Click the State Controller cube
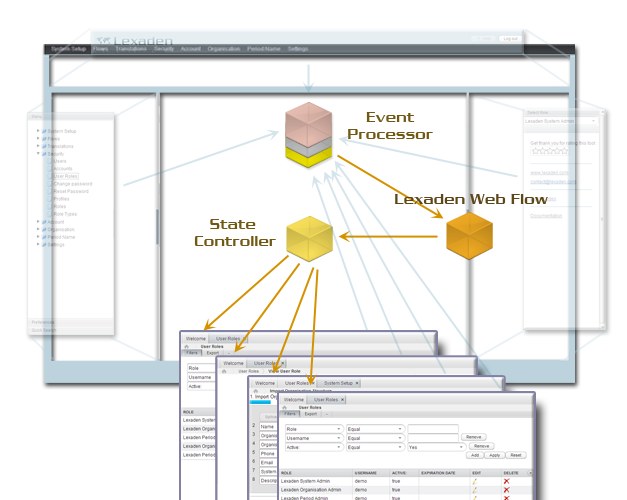Screen dimensions: 627x500 pos(310,239)
